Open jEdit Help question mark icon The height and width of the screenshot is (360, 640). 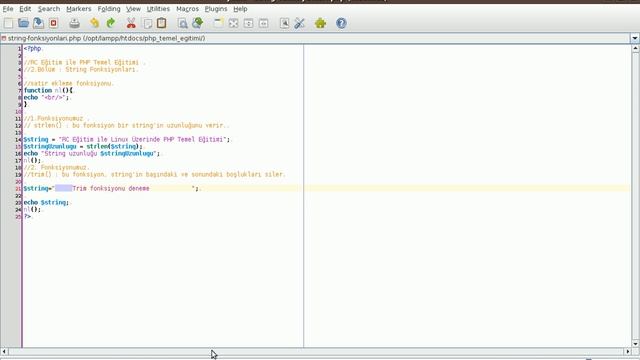(x=341, y=23)
